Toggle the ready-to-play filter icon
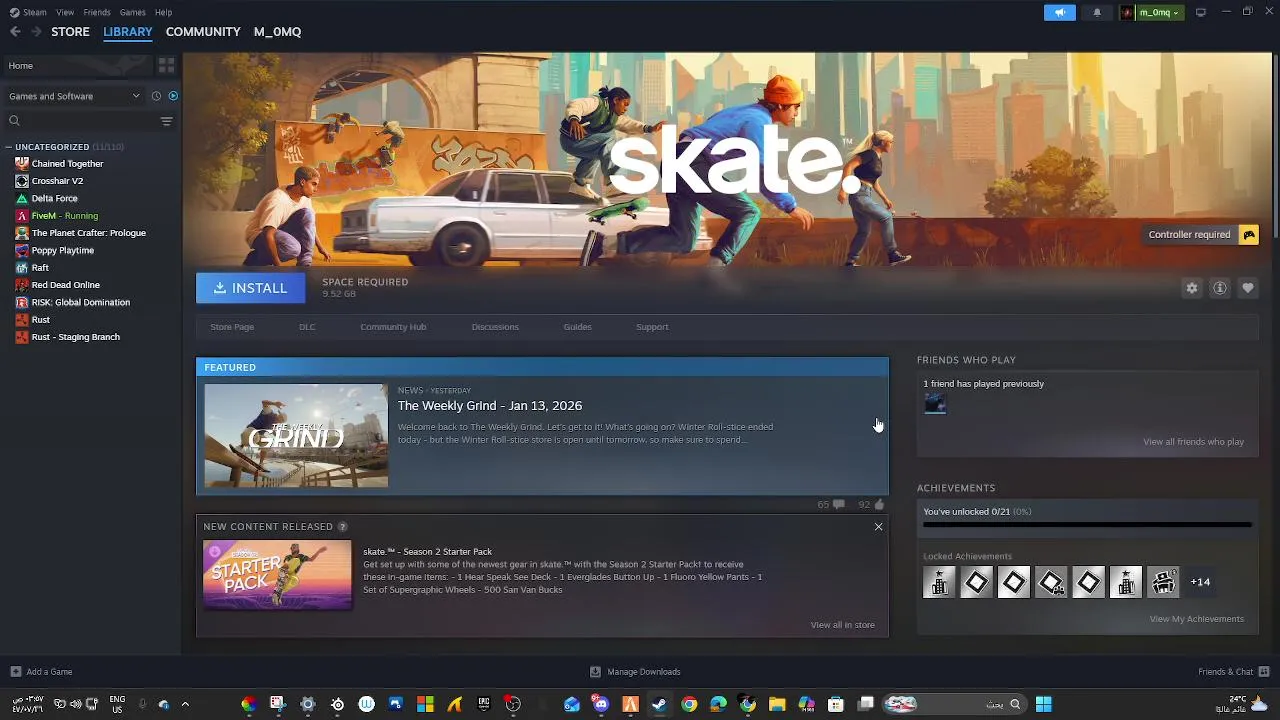The height and width of the screenshot is (720, 1280). 173,96
